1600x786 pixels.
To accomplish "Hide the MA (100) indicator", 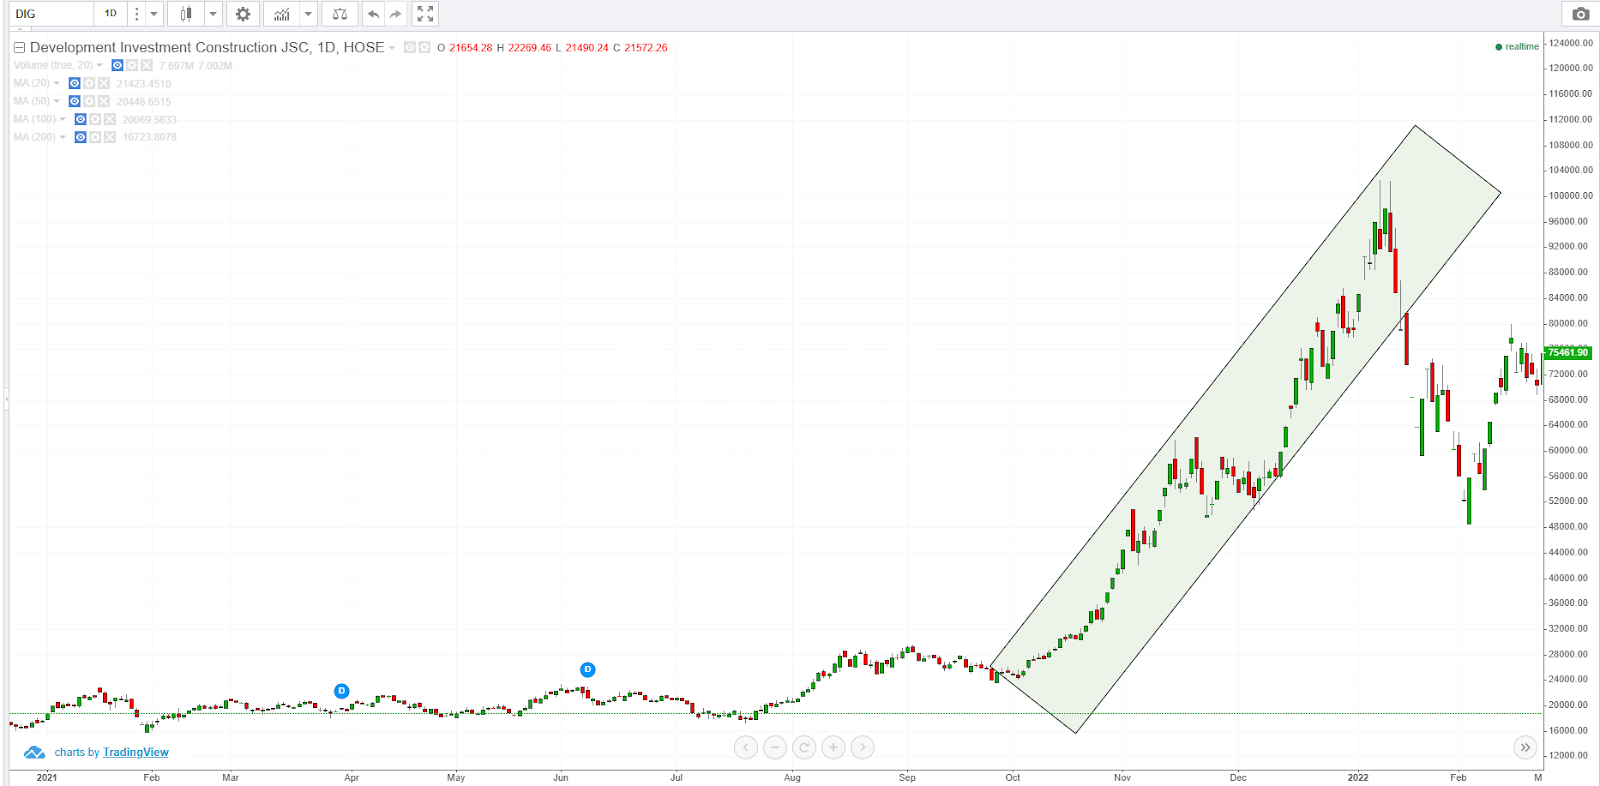I will pyautogui.click(x=80, y=119).
